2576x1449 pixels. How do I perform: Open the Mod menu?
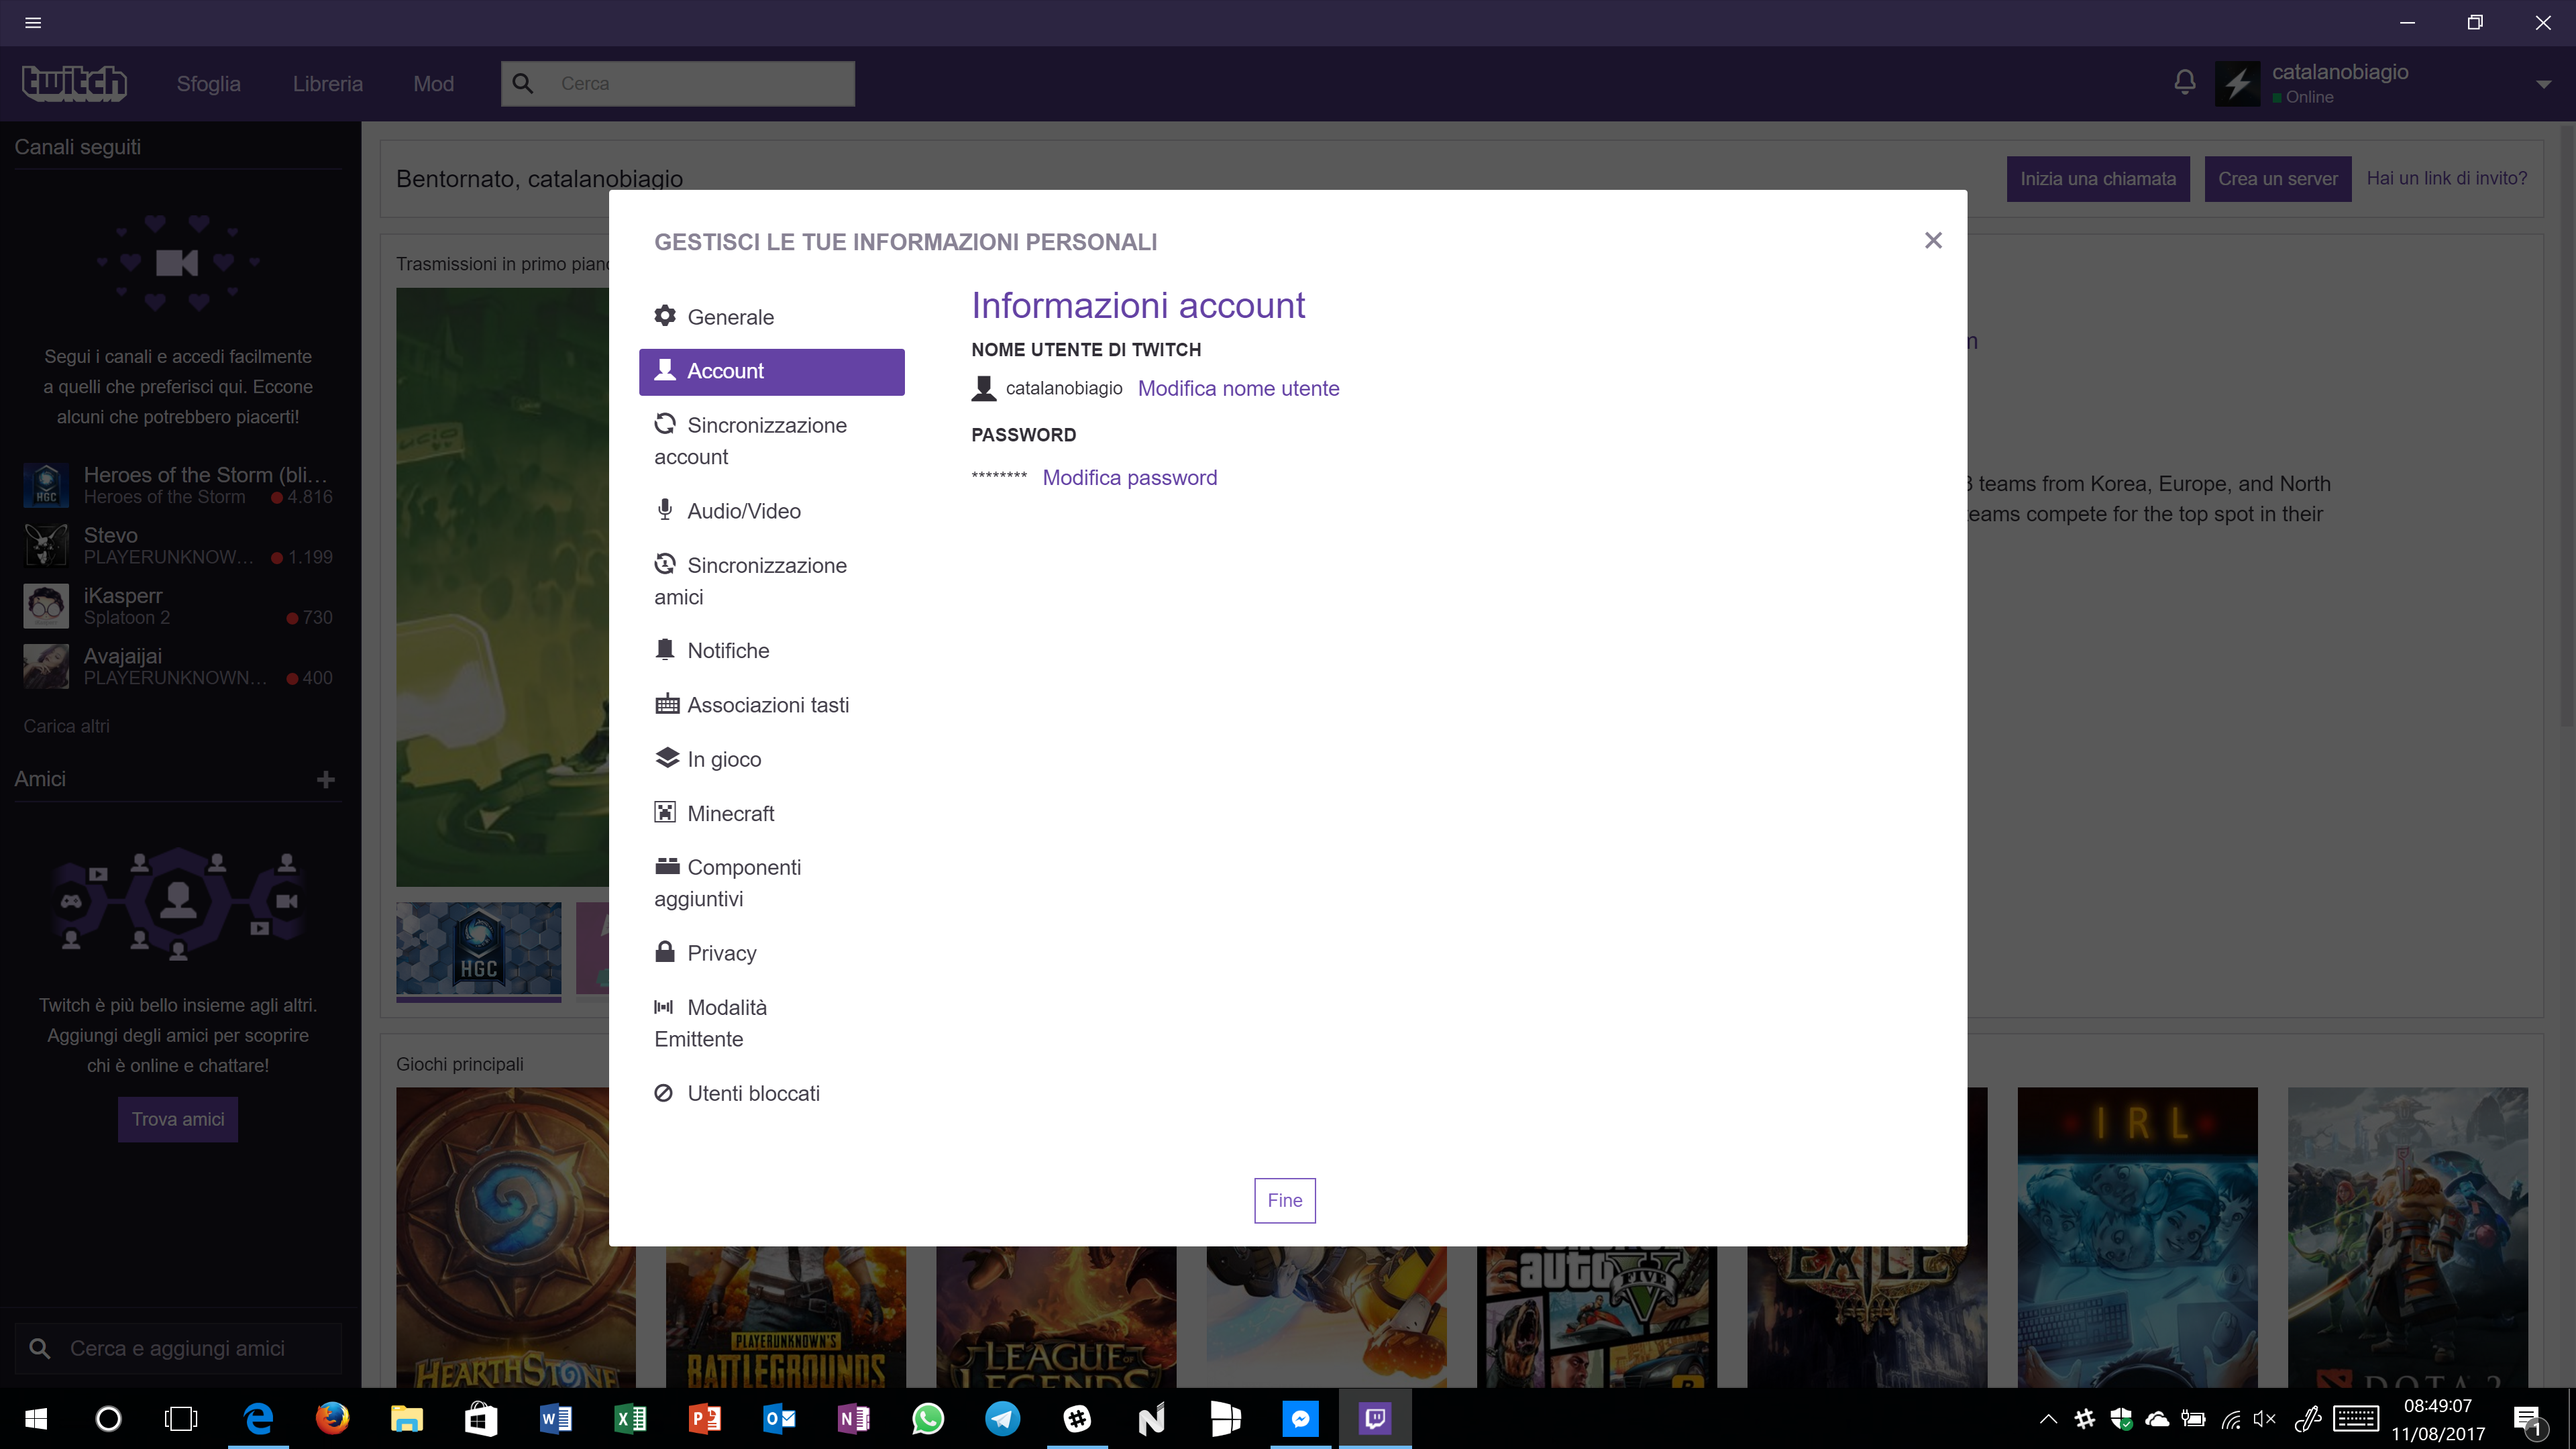434,84
